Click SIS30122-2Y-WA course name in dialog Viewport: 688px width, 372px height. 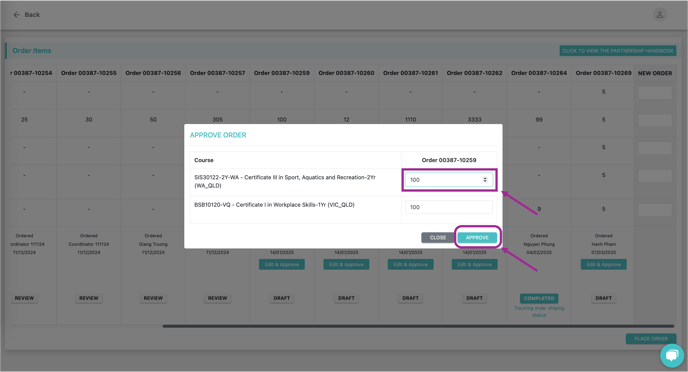(x=285, y=181)
